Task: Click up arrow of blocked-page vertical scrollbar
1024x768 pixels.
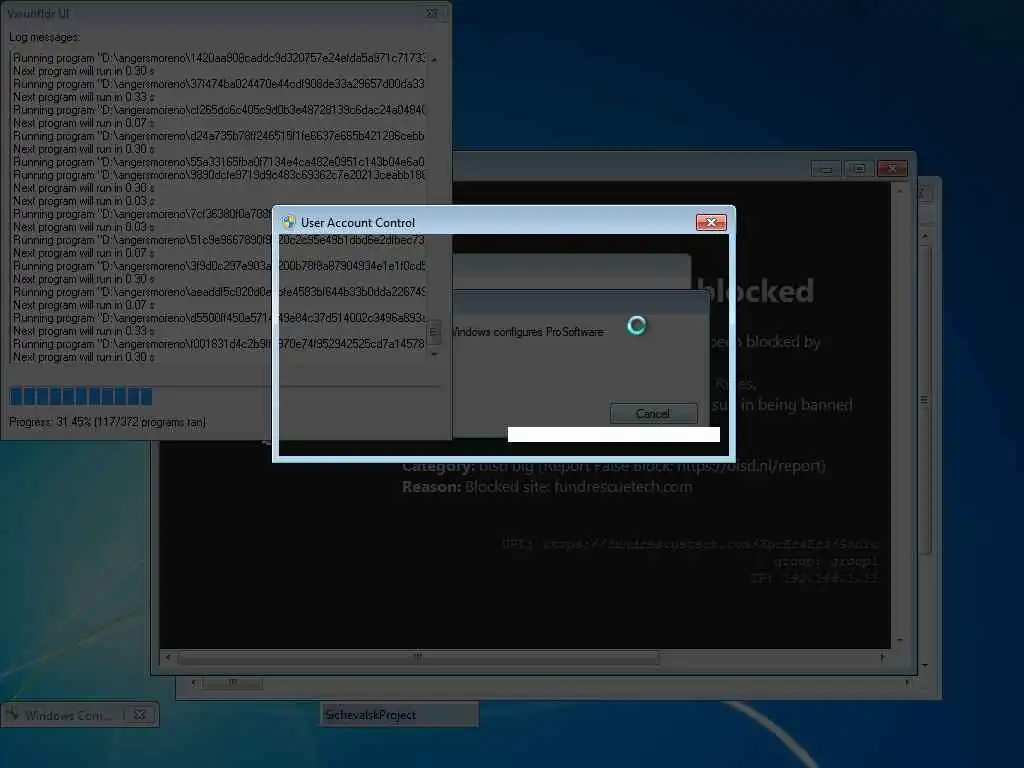Action: tap(900, 191)
